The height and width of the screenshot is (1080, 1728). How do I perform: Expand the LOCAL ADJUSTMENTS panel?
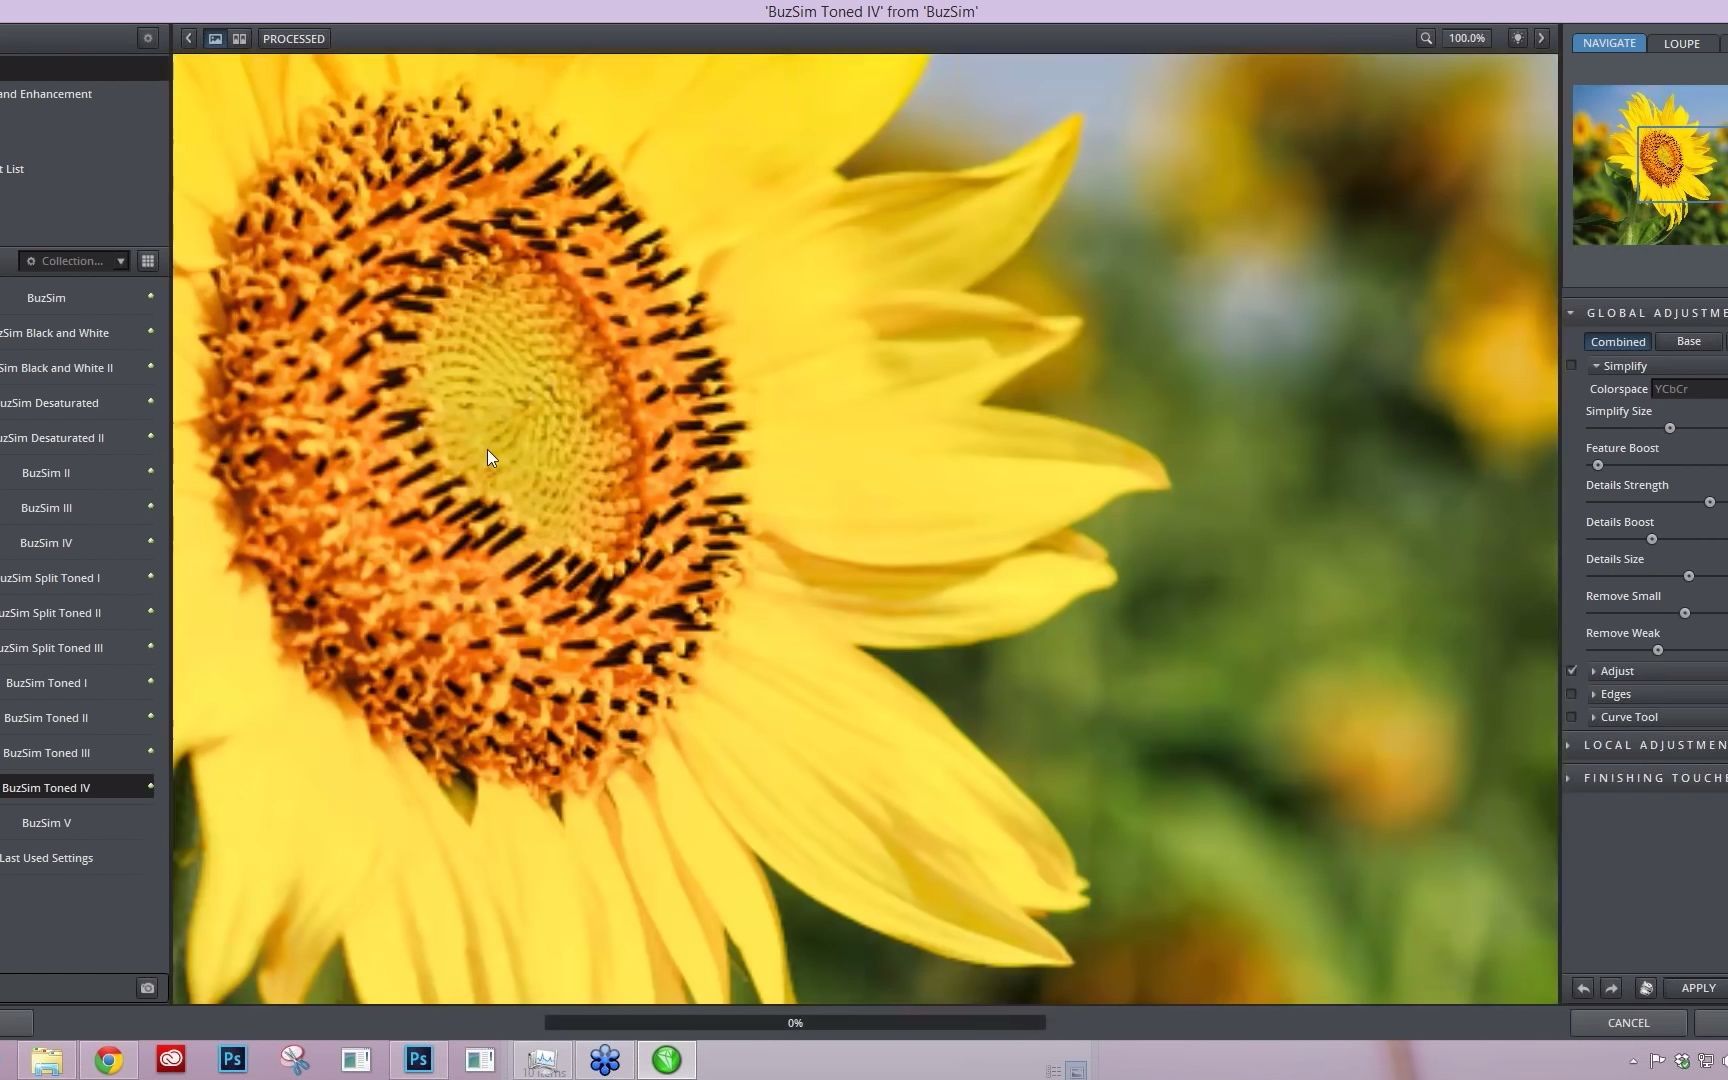coord(1567,745)
